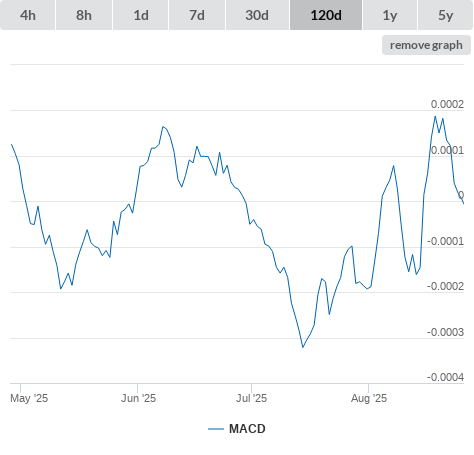Click the Jun '25 axis label
Image resolution: width=474 pixels, height=455 pixels.
point(138,398)
